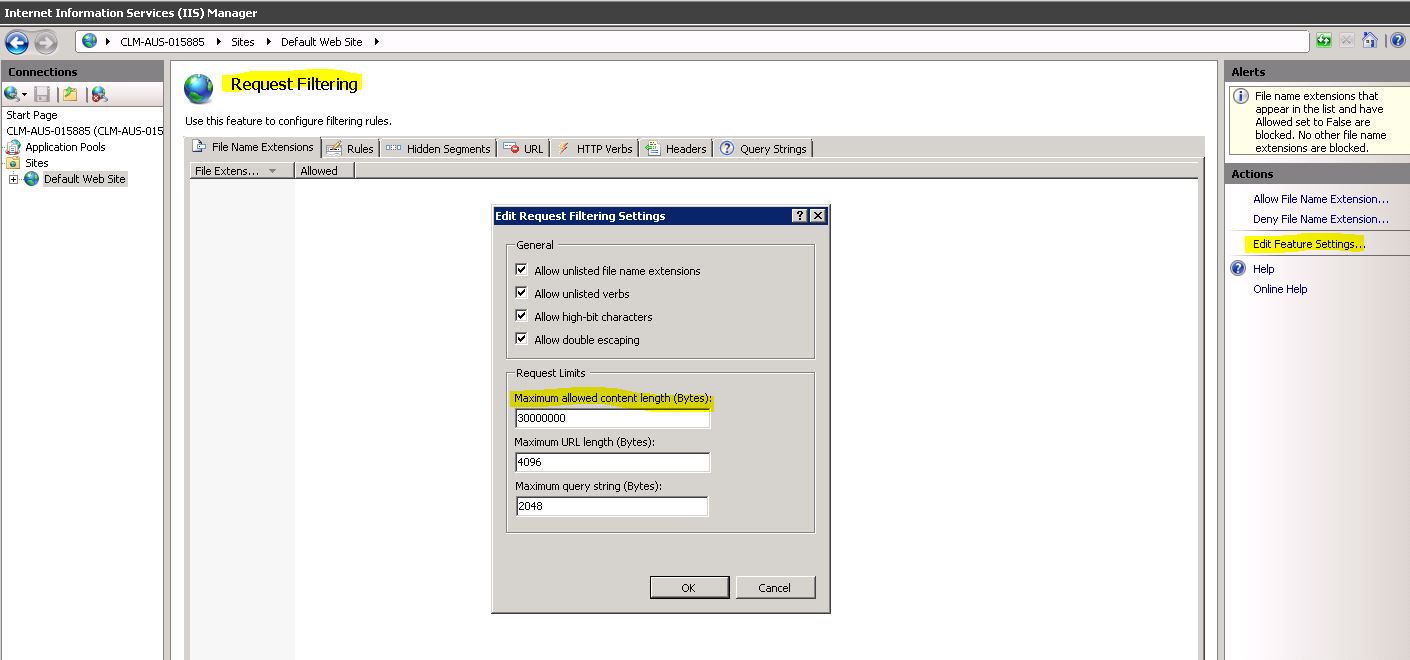Toggle Allow unlisted file name extensions
Screen dimensions: 1410x660
(521, 270)
